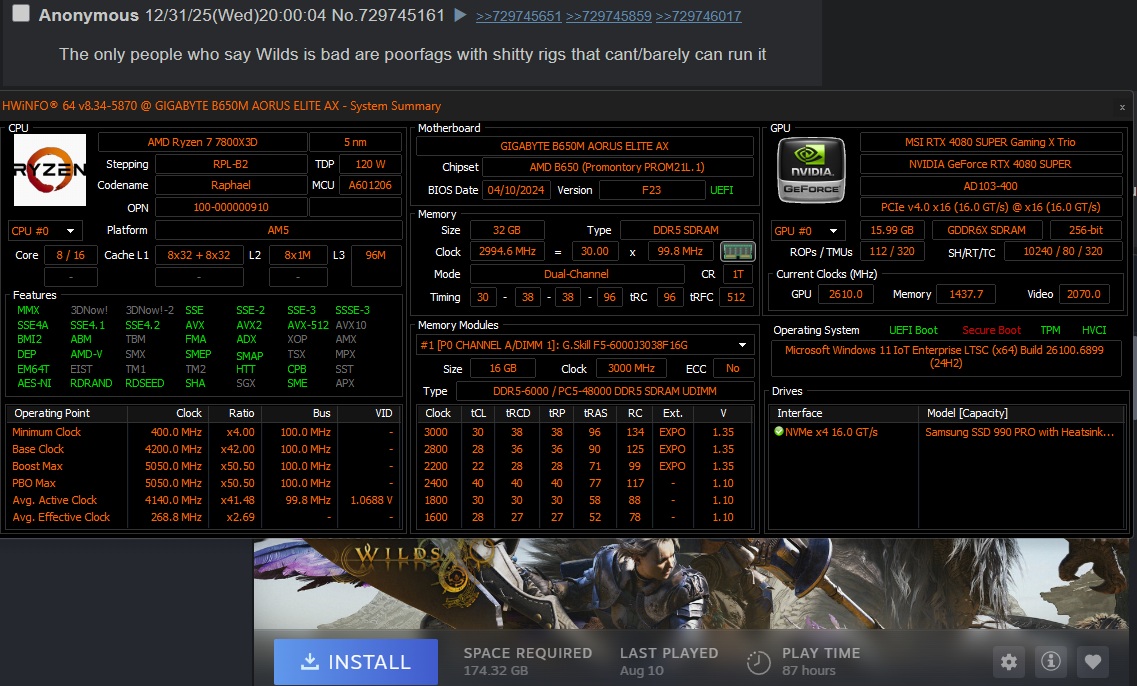
Task: Select the AMD Ryzen 7 7800X3D field
Action: click(202, 142)
